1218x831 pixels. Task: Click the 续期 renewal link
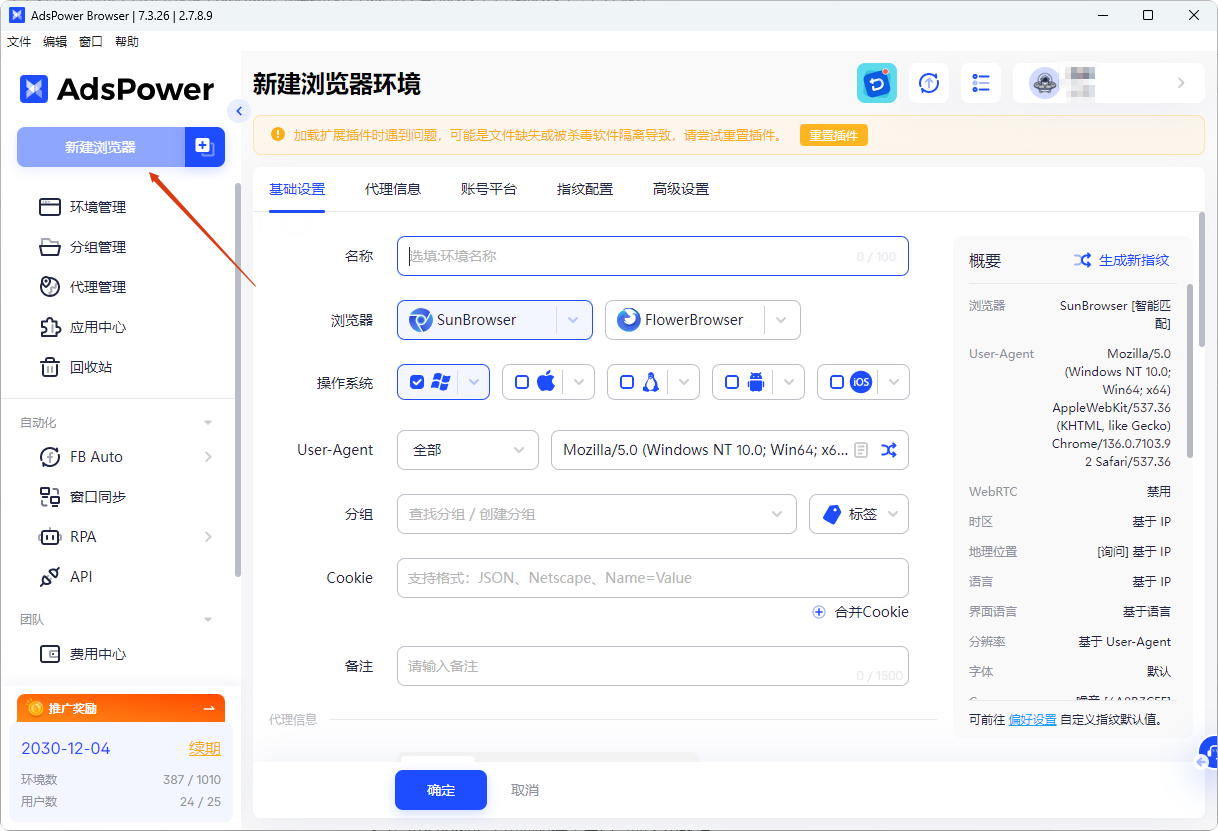coord(205,748)
